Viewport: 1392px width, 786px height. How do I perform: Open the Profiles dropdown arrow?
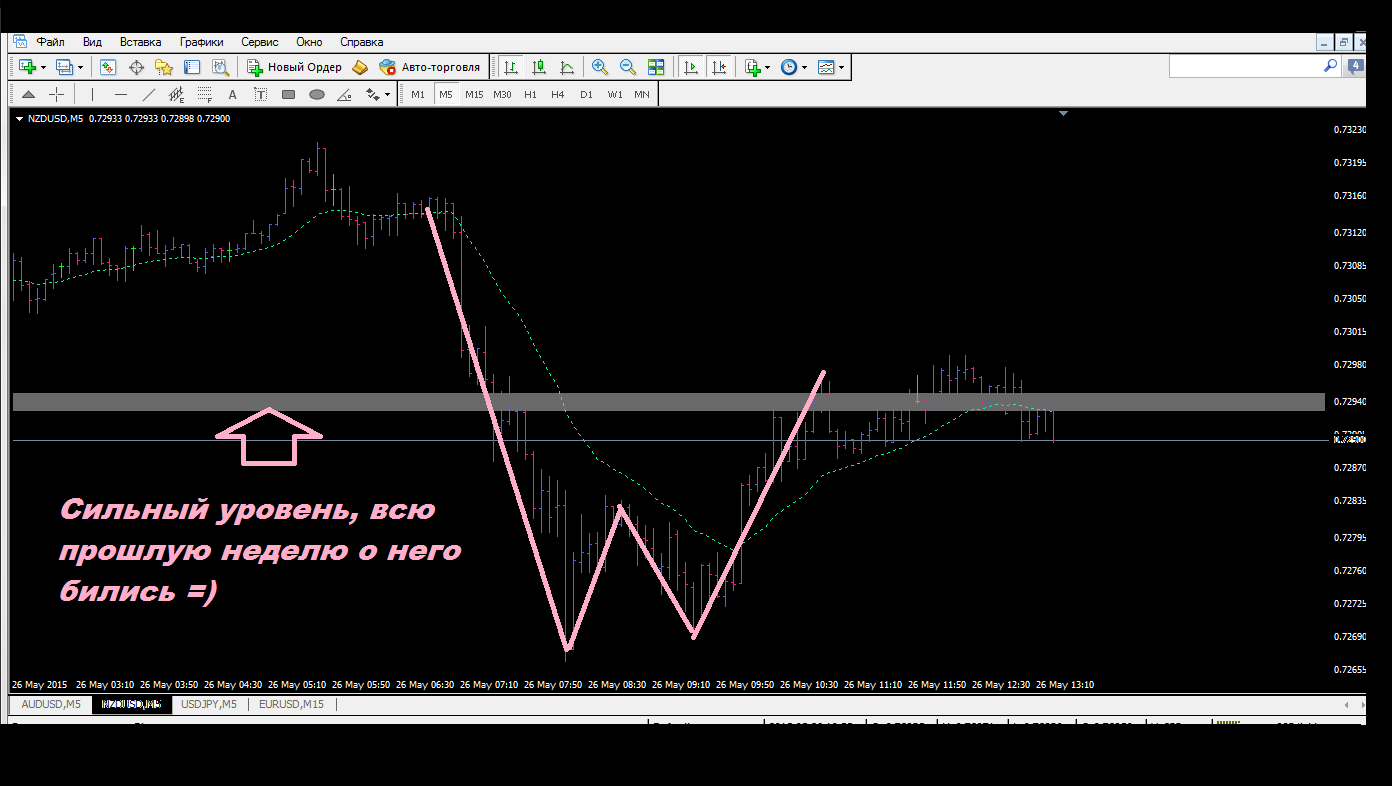tap(80, 67)
